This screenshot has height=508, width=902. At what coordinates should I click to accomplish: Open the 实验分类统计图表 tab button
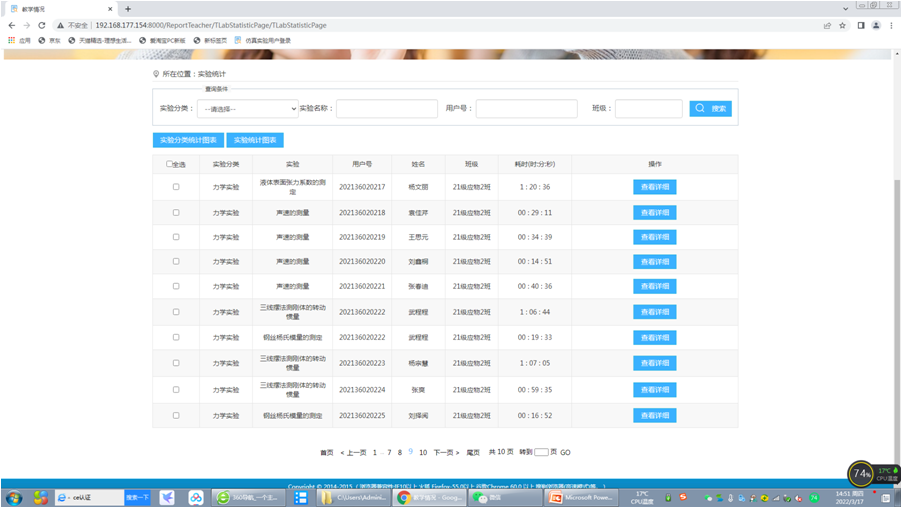[x=188, y=140]
